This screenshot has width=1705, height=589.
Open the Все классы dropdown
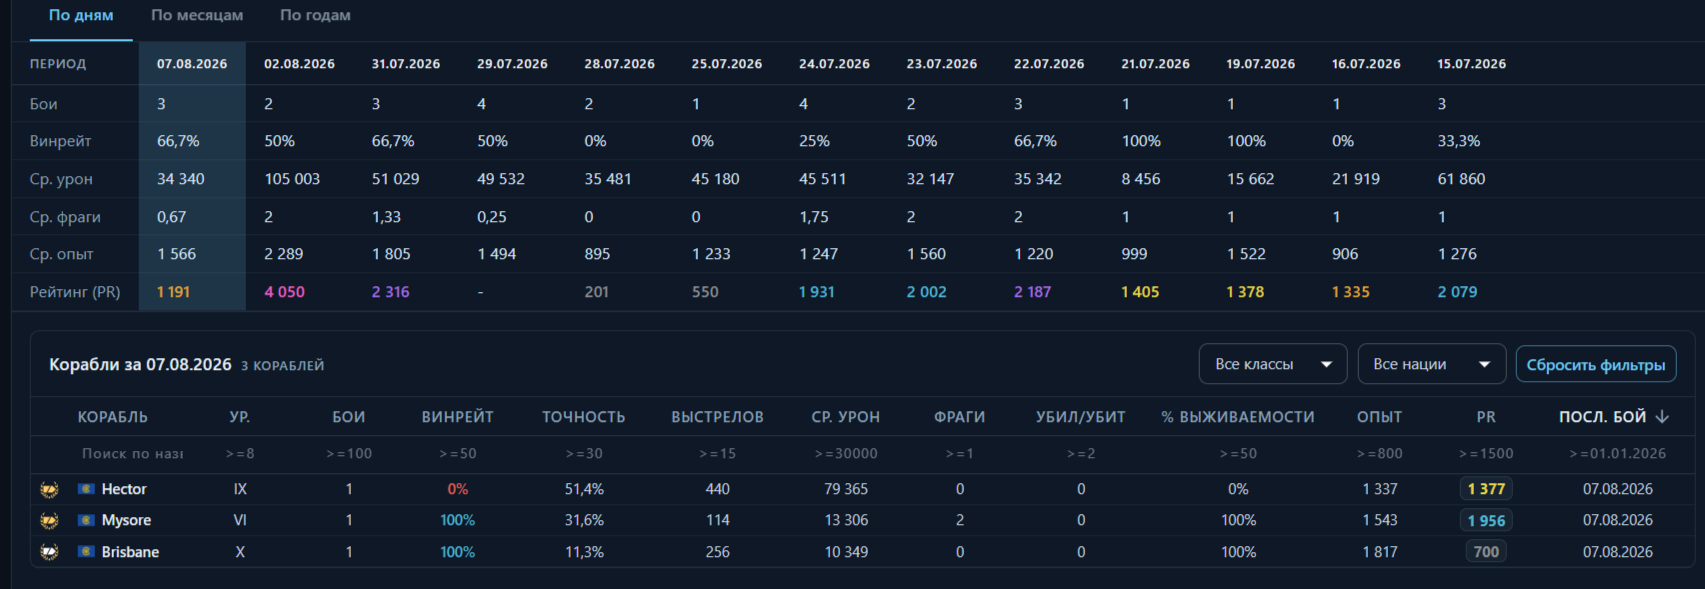pyautogui.click(x=1272, y=364)
